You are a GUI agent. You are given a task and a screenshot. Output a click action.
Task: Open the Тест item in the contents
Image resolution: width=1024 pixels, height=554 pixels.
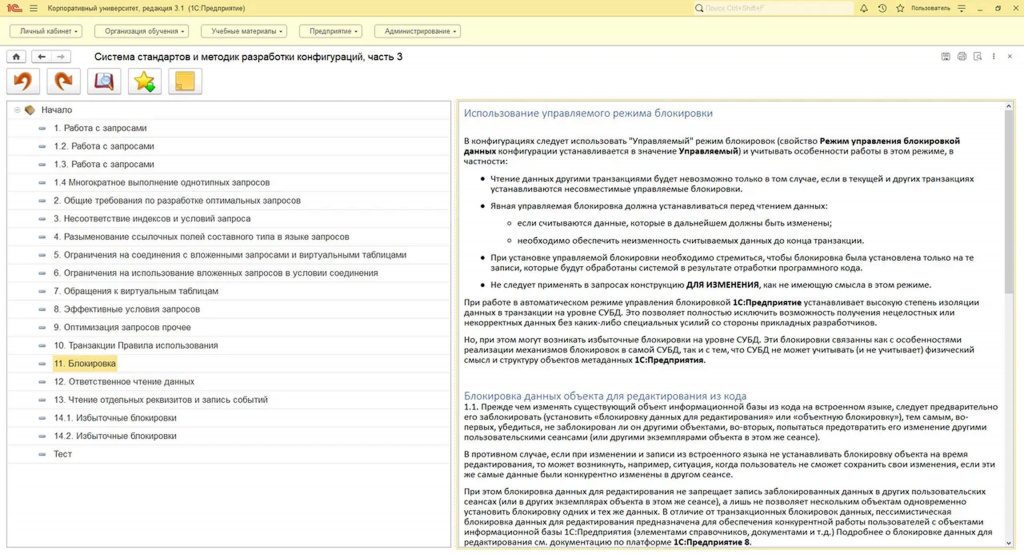(x=63, y=454)
